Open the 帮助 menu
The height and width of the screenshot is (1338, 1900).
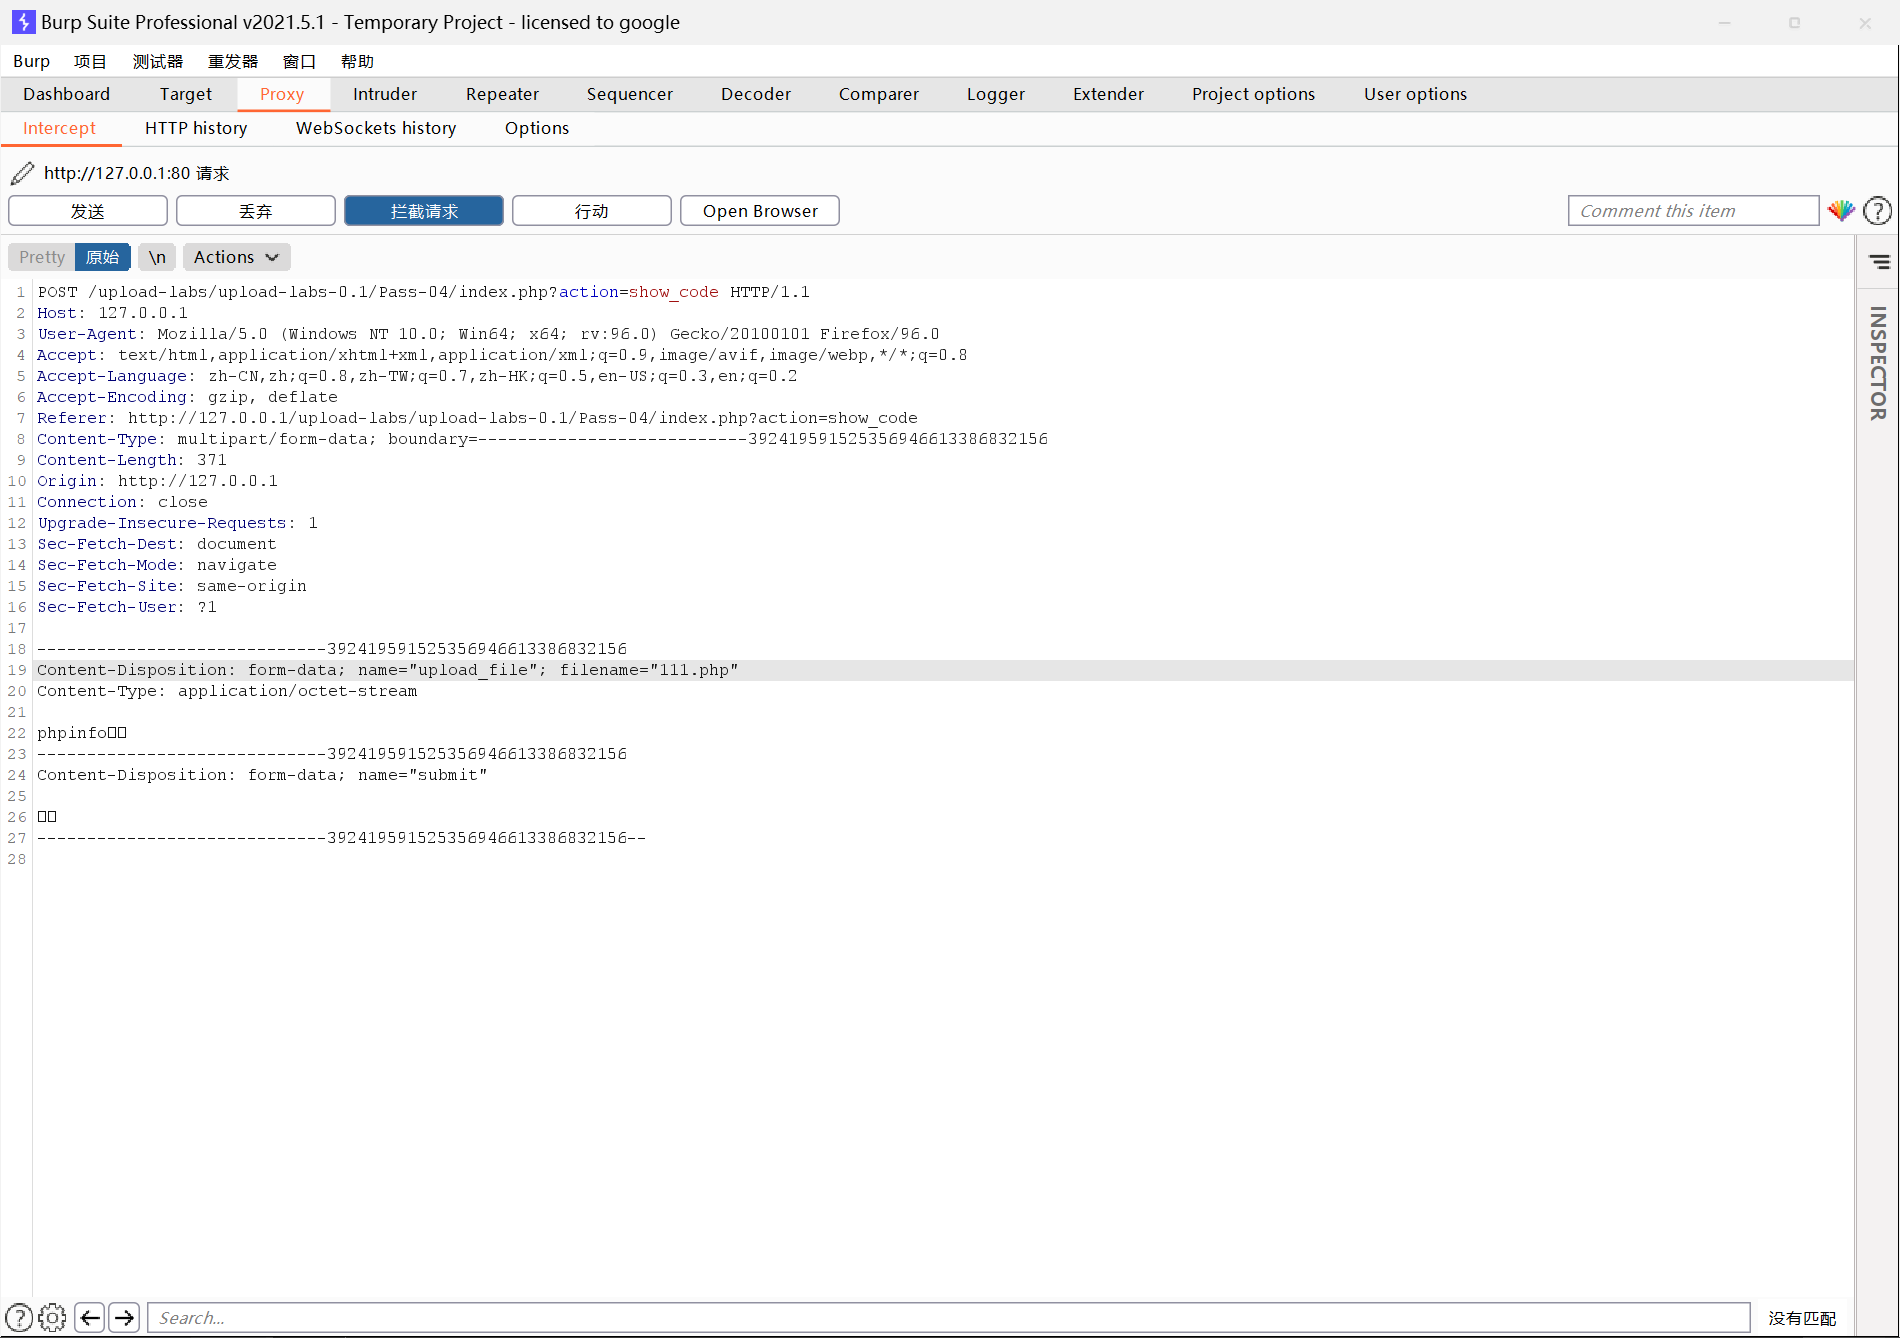357,61
